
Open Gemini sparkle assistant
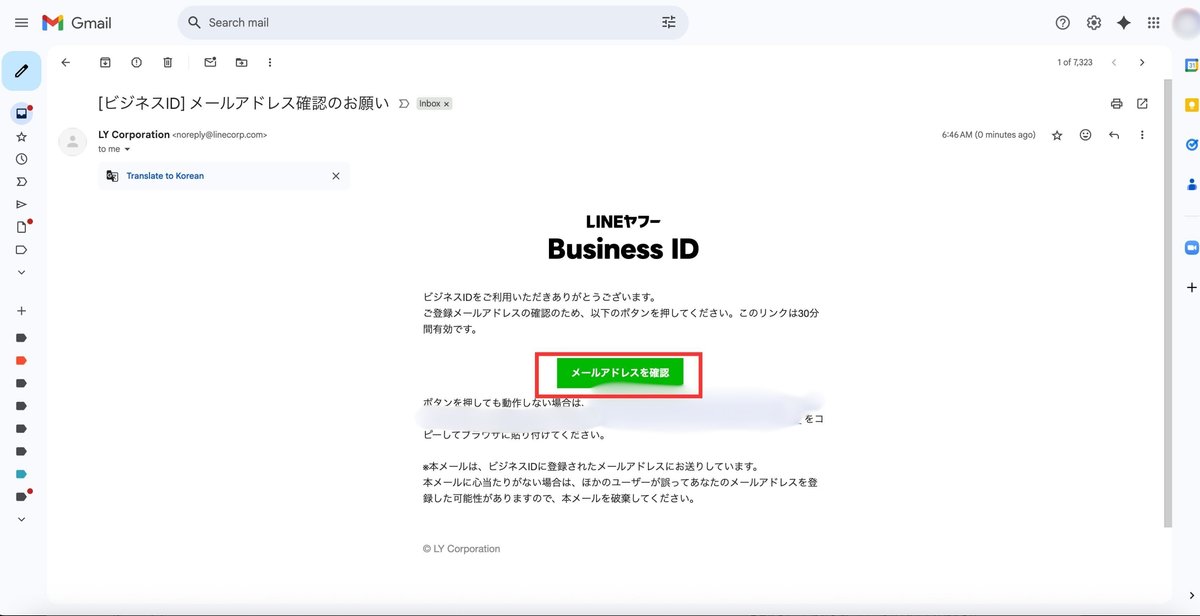[x=1124, y=22]
